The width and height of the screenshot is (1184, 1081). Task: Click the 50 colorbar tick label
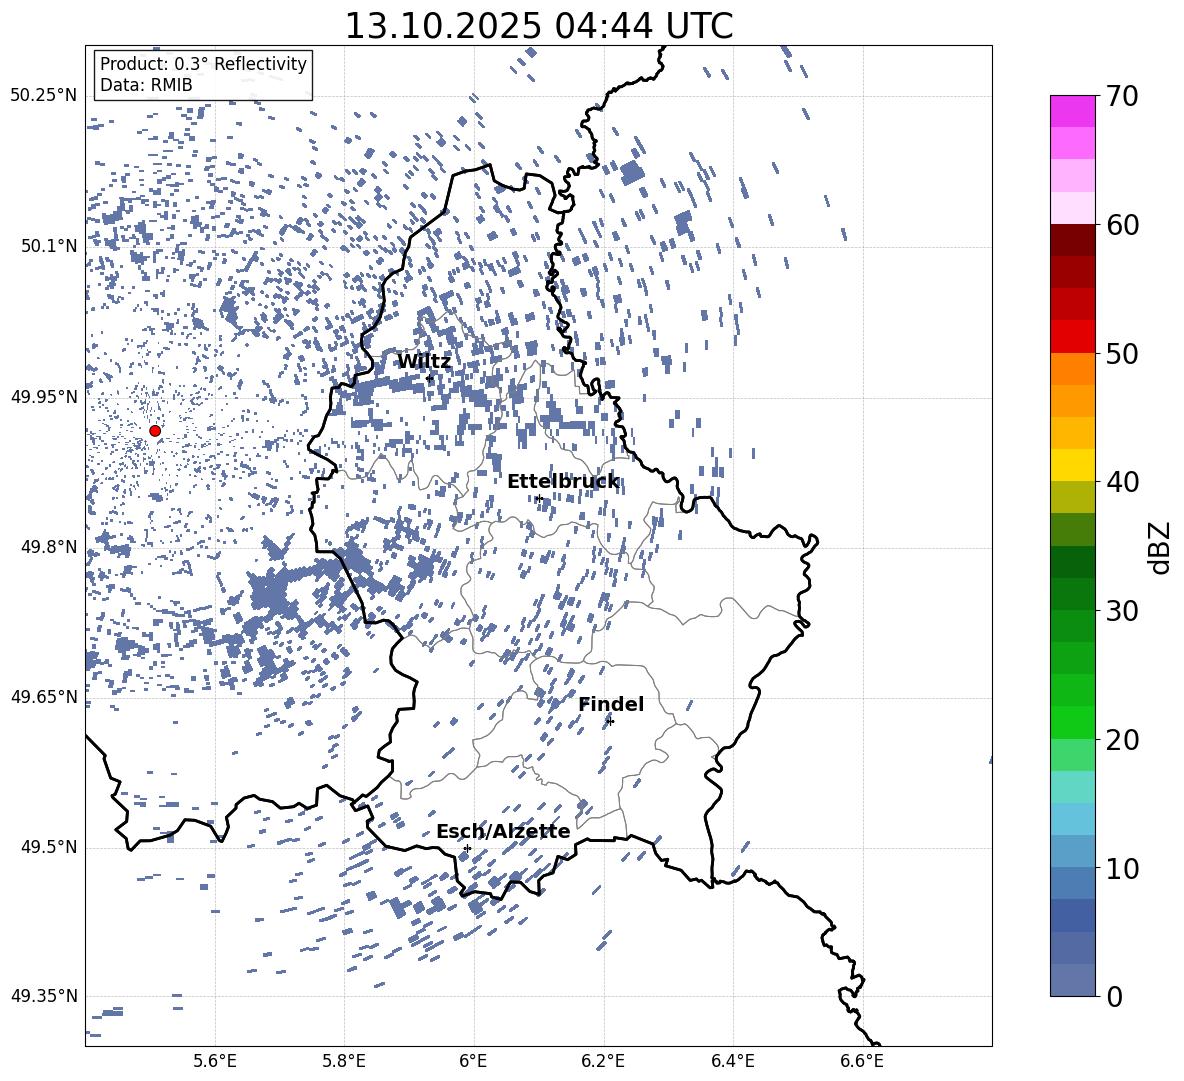[1121, 354]
